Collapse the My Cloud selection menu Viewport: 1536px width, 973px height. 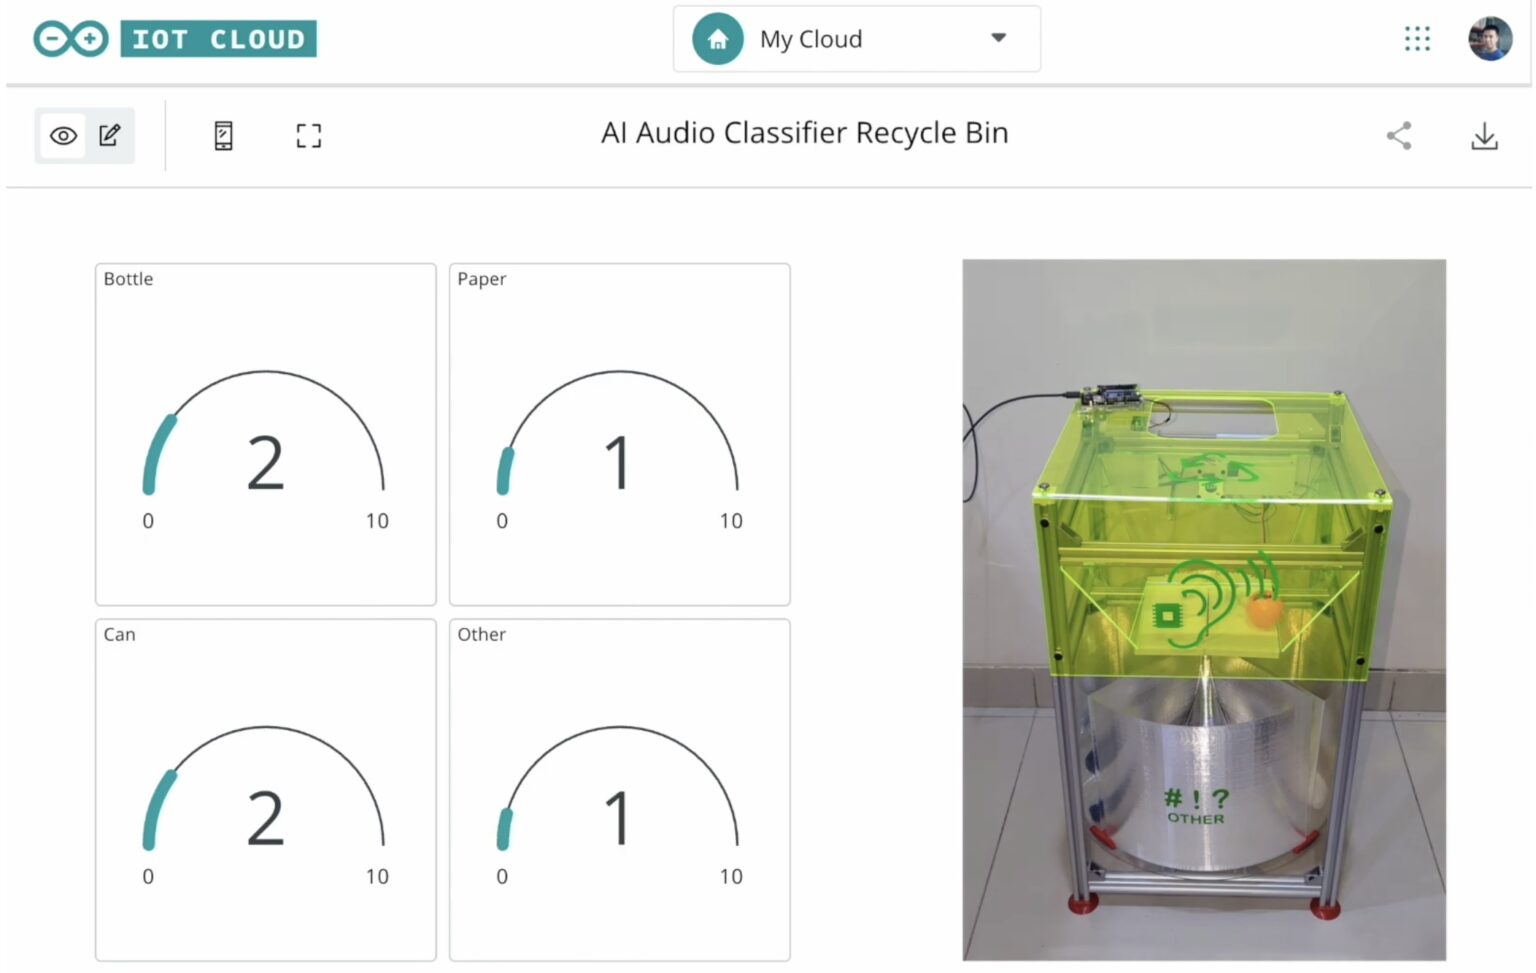[x=998, y=38]
